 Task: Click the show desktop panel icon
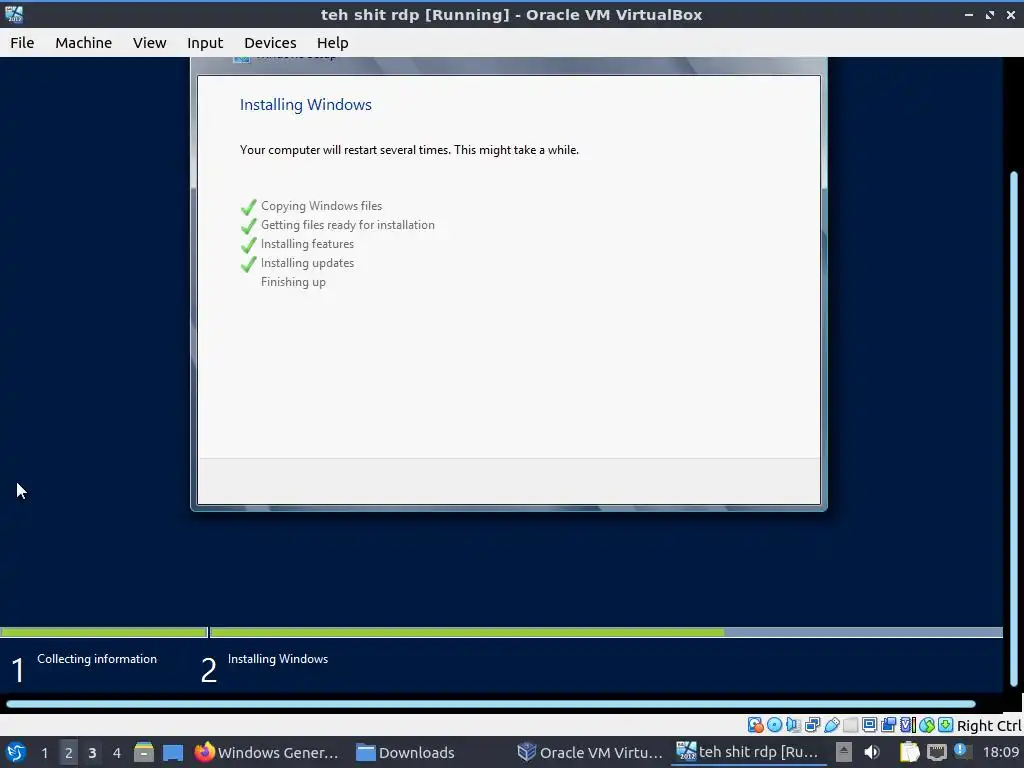(173, 752)
